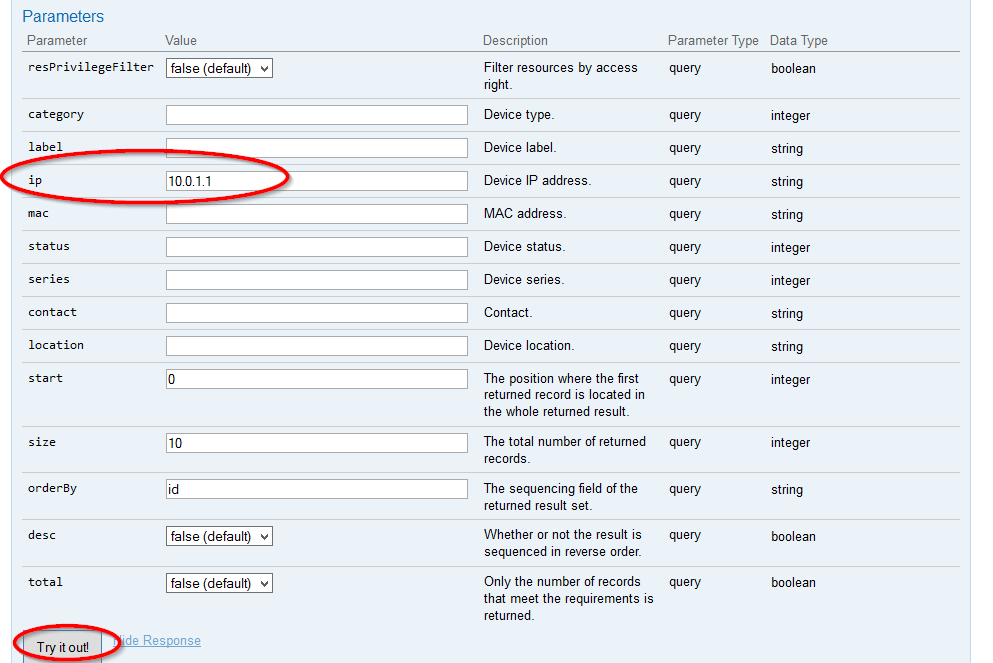Click the Parameters section heading
The image size is (993, 663).
pos(63,17)
